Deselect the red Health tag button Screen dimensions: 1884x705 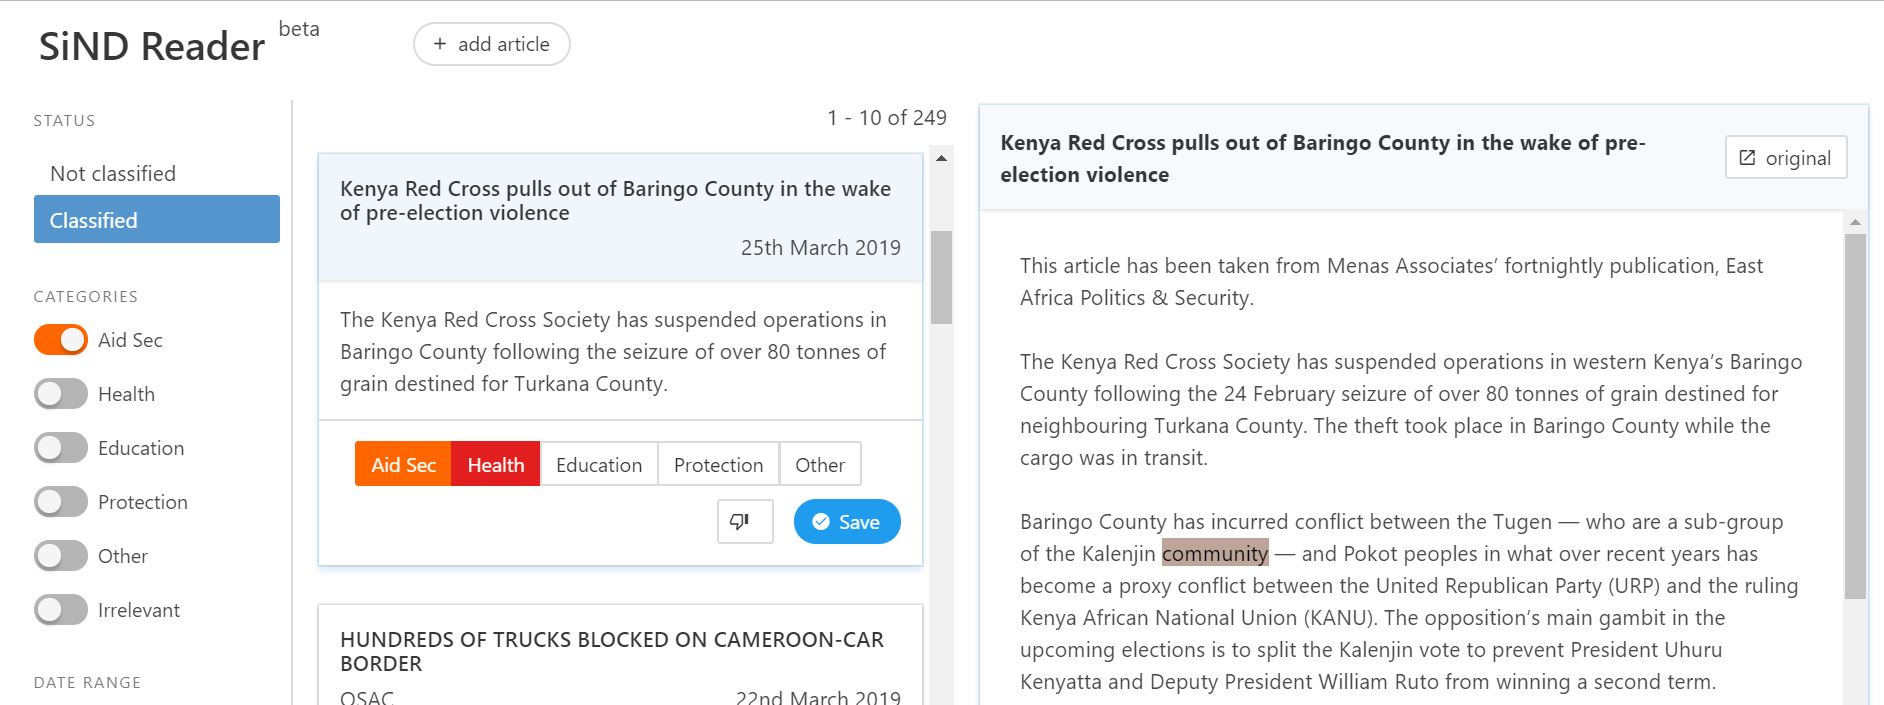tap(496, 464)
